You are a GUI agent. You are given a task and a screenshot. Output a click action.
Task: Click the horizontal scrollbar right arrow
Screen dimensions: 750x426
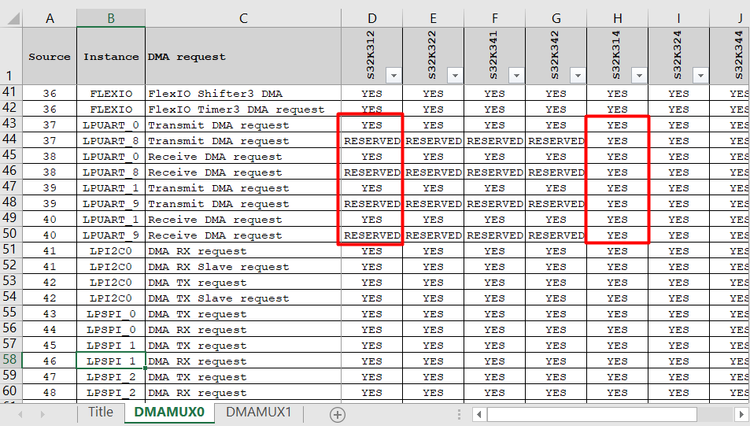coord(740,414)
